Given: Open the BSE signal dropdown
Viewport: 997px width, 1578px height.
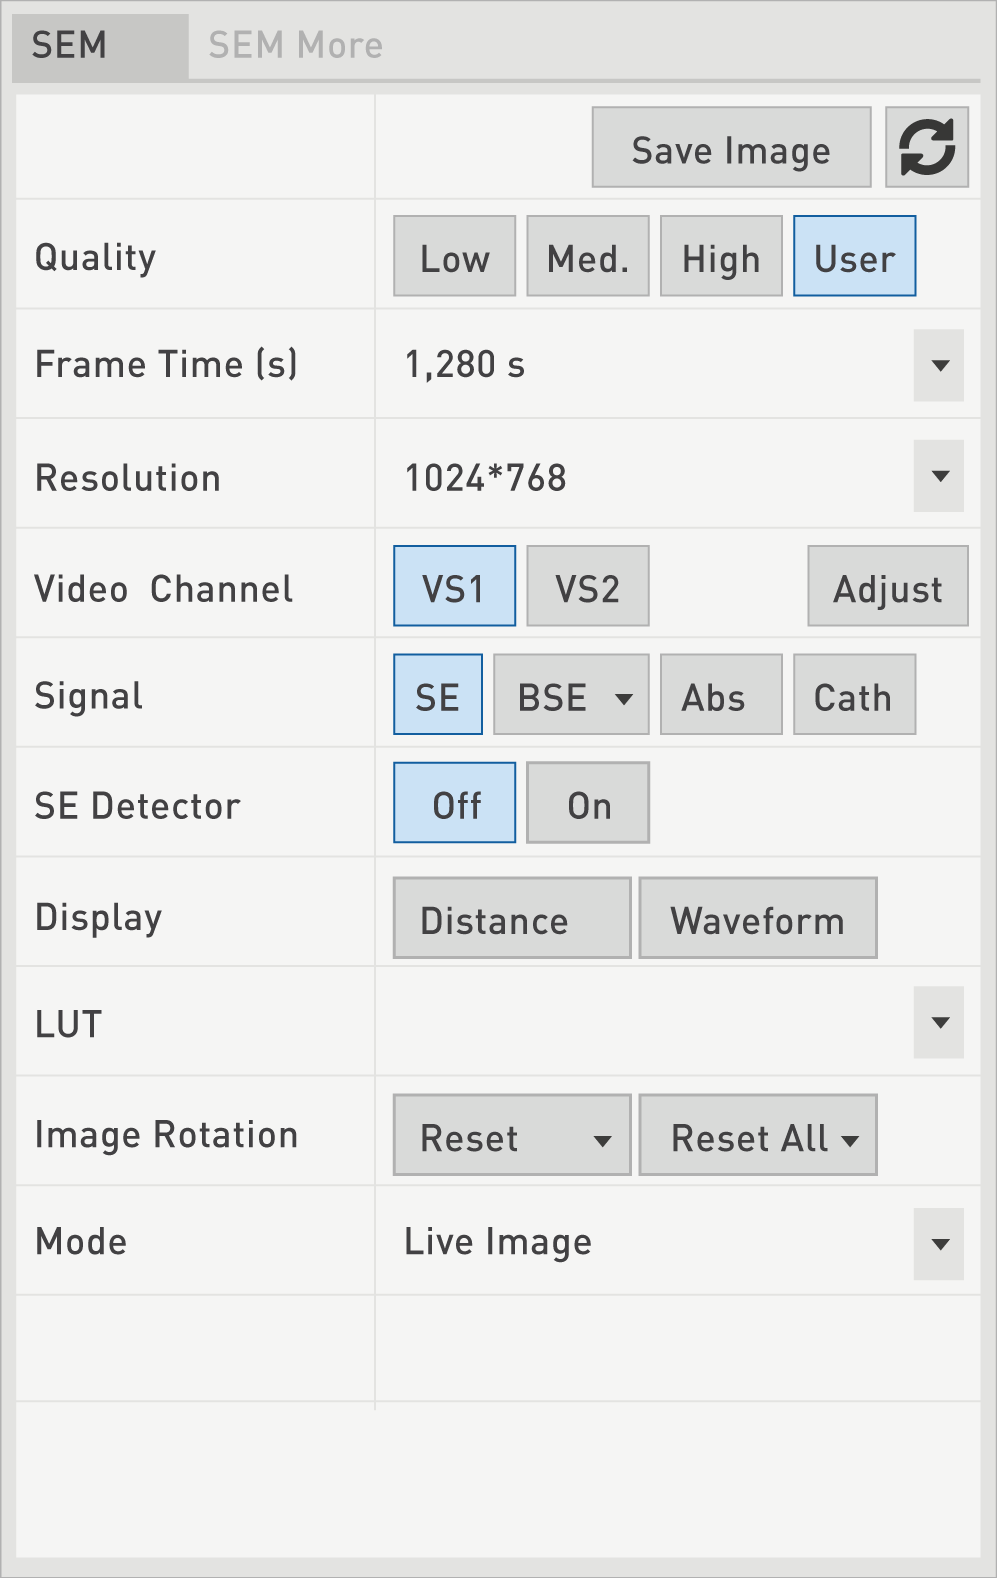Looking at the screenshot, I should (x=623, y=697).
